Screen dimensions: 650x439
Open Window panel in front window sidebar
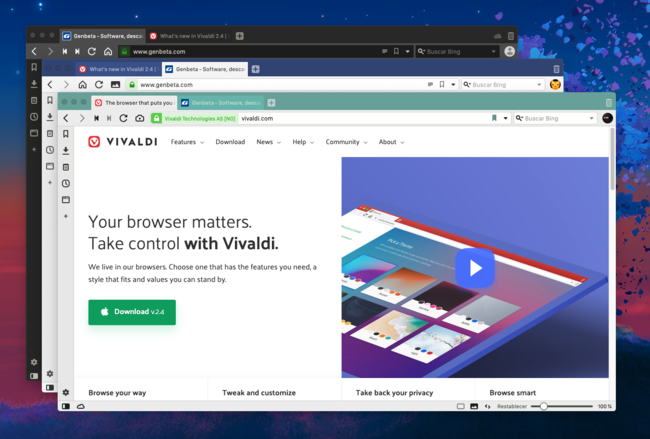(65, 200)
